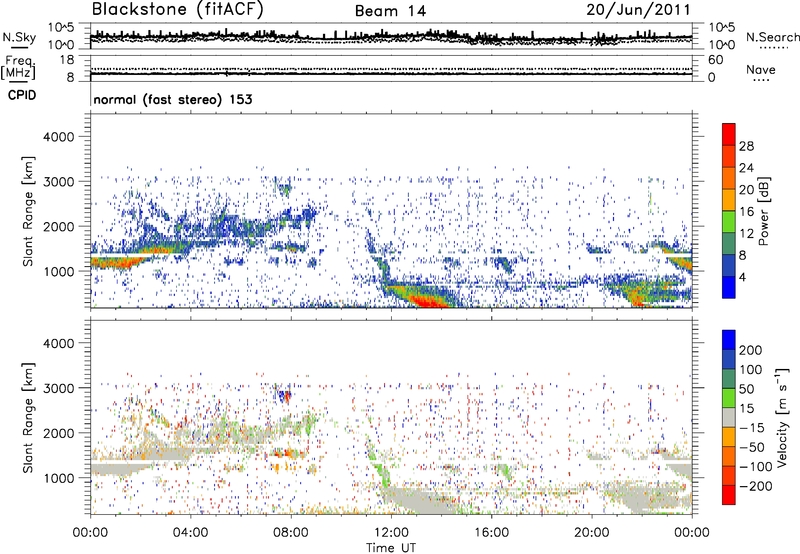Click the "−50" tick on Velocity colorbar
The image size is (800, 554).
coord(752,447)
